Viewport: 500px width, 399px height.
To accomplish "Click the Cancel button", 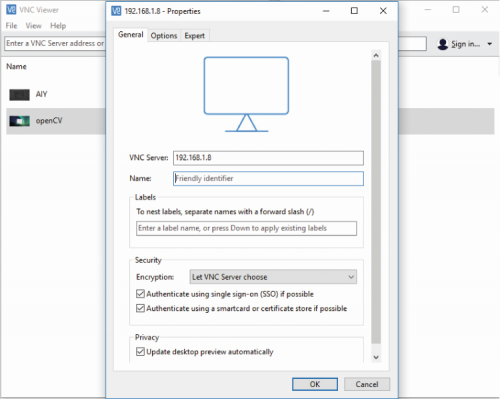I will pos(367,384).
